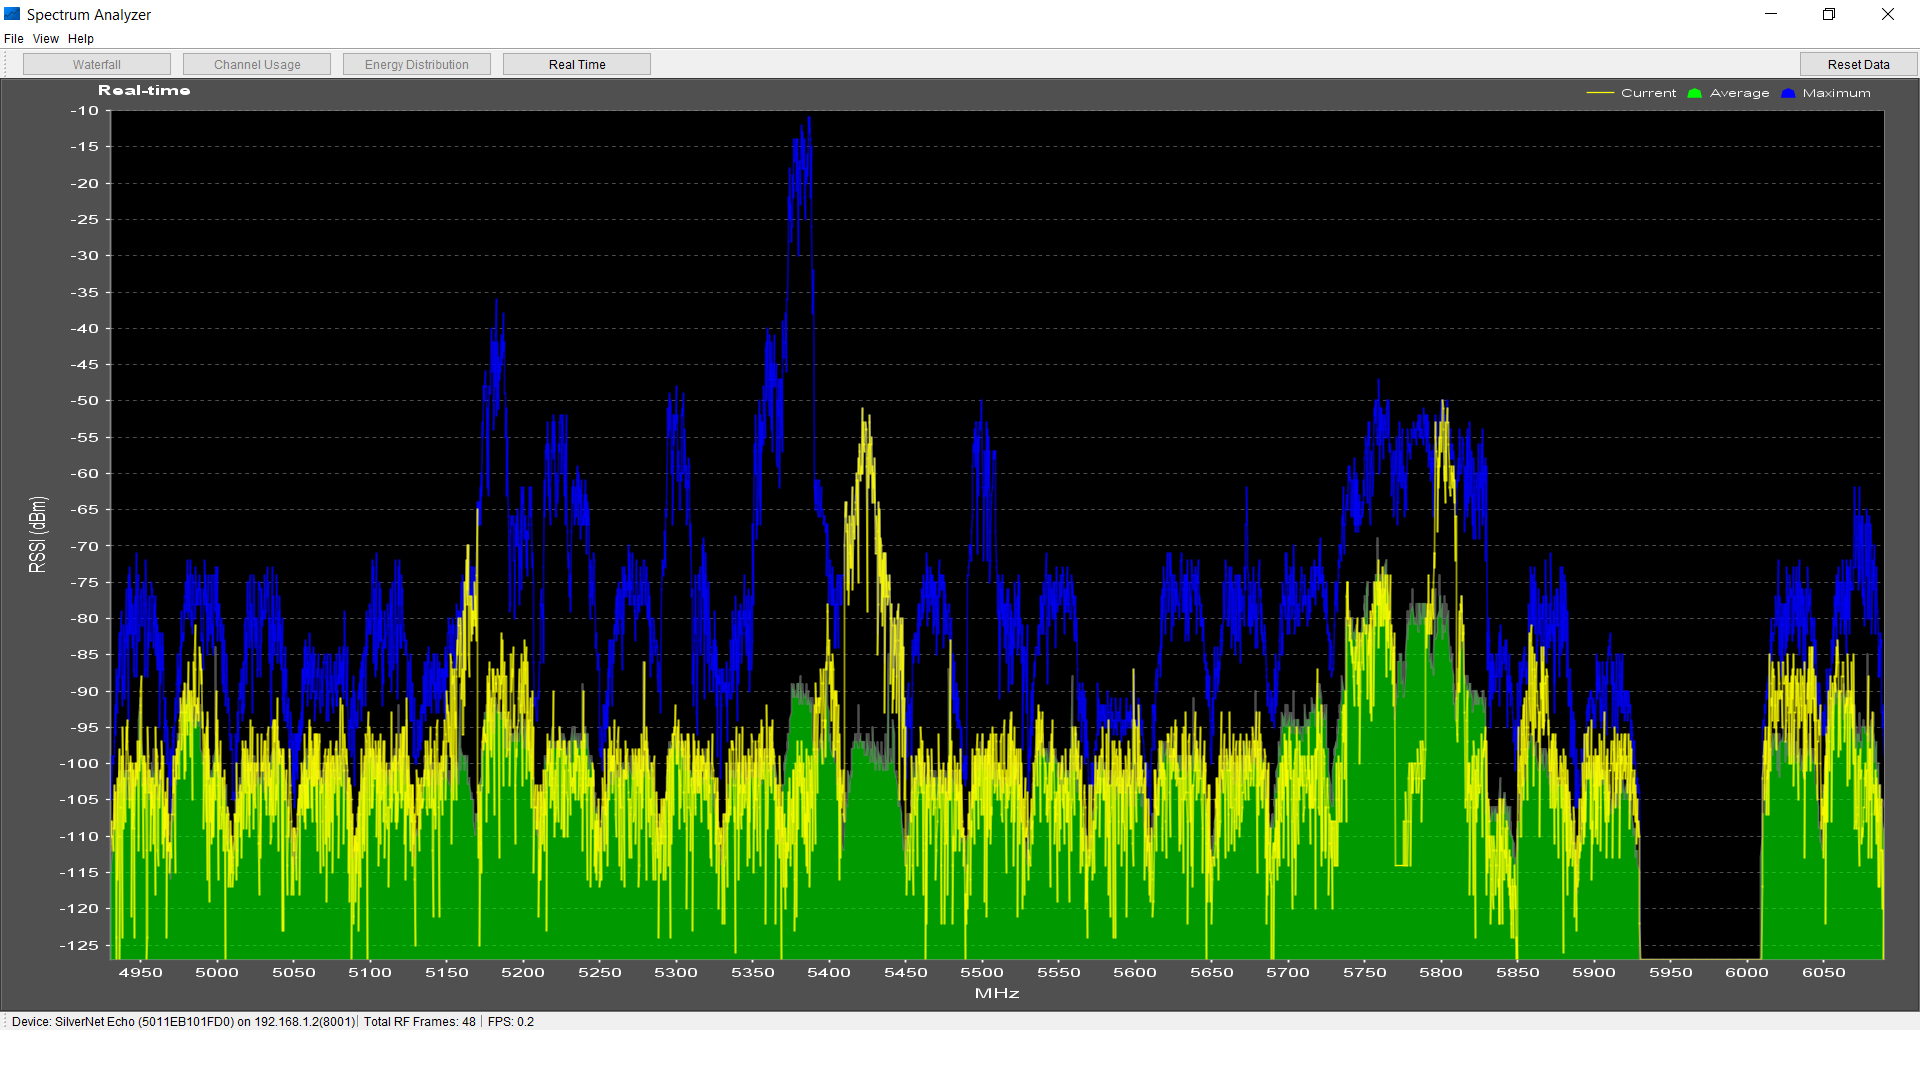Click the 5800 MHz axis label

1441,972
